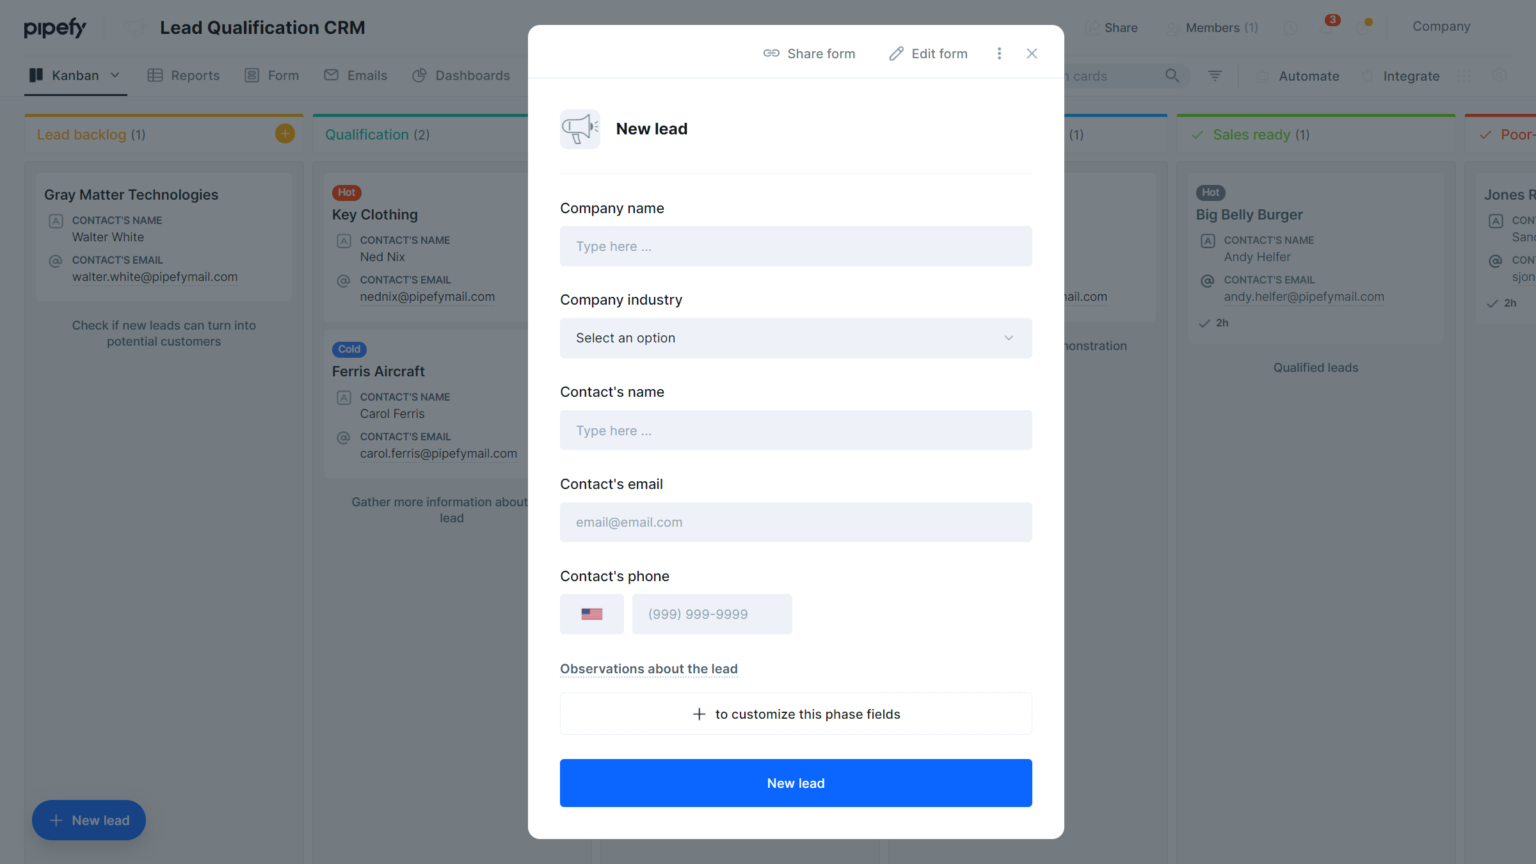Click the Observations about the lead link
1536x864 pixels.
tap(648, 669)
